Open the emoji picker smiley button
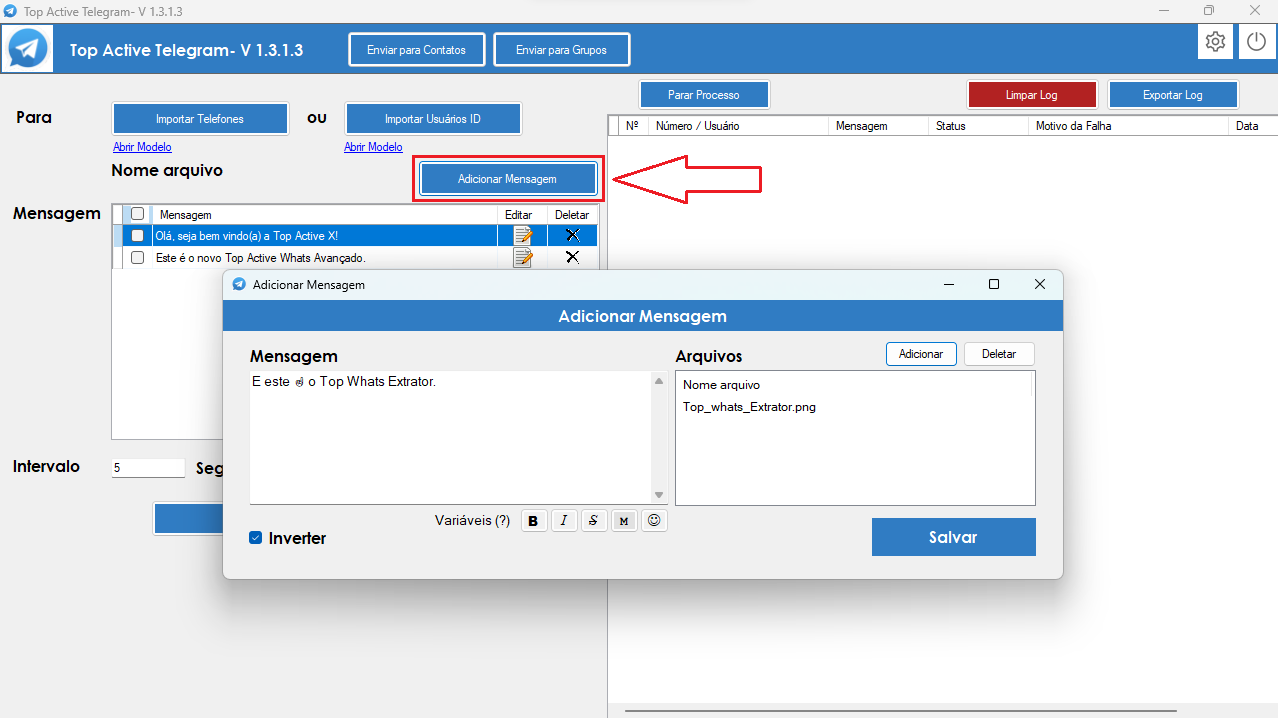This screenshot has width=1278, height=718. point(654,521)
